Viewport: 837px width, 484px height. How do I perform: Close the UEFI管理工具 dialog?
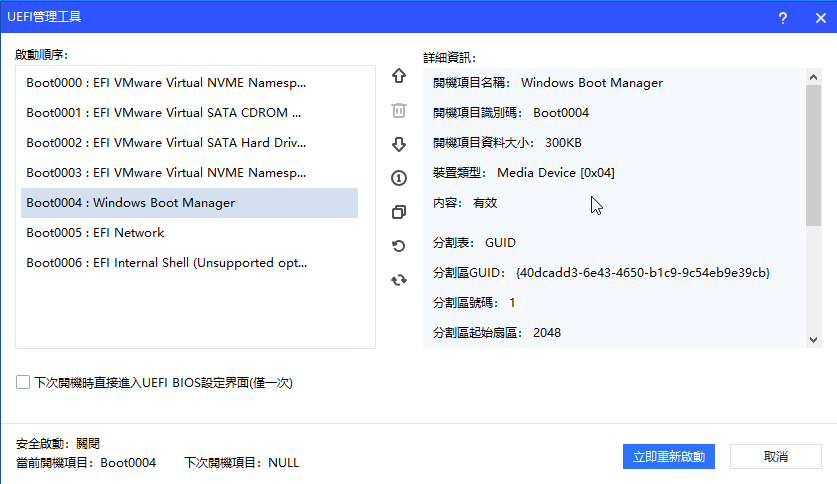tap(817, 18)
